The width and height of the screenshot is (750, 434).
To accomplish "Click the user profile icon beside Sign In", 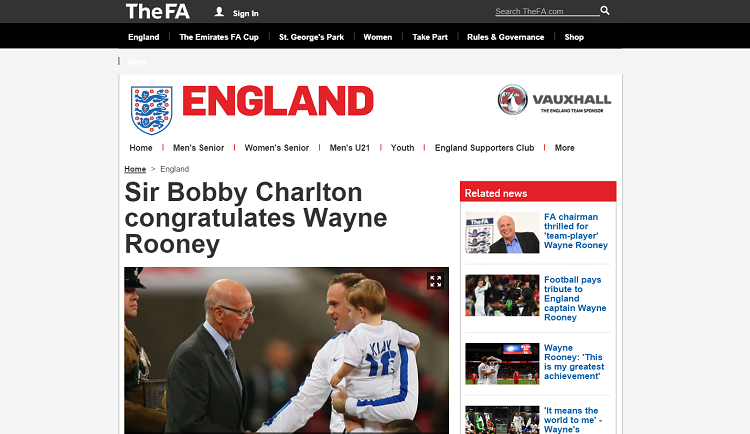I will pos(219,12).
